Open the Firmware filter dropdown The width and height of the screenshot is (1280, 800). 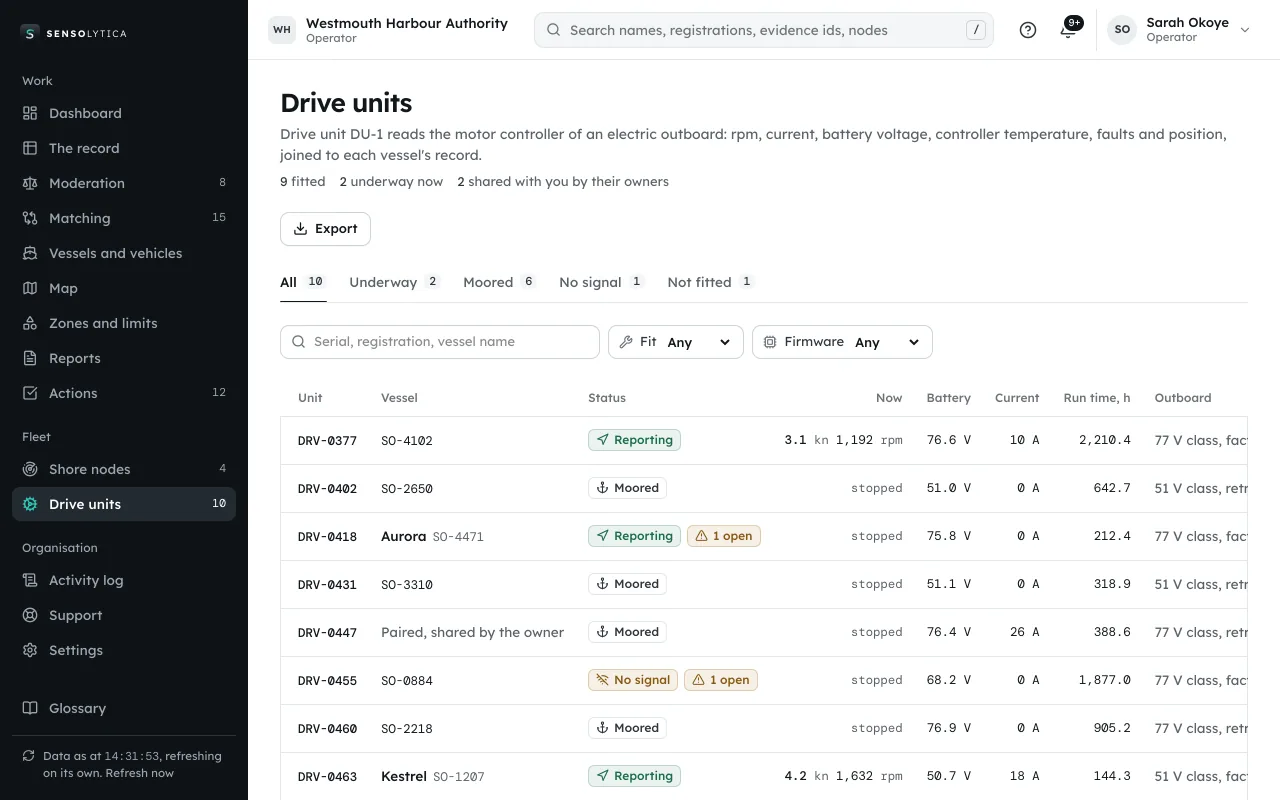[842, 342]
